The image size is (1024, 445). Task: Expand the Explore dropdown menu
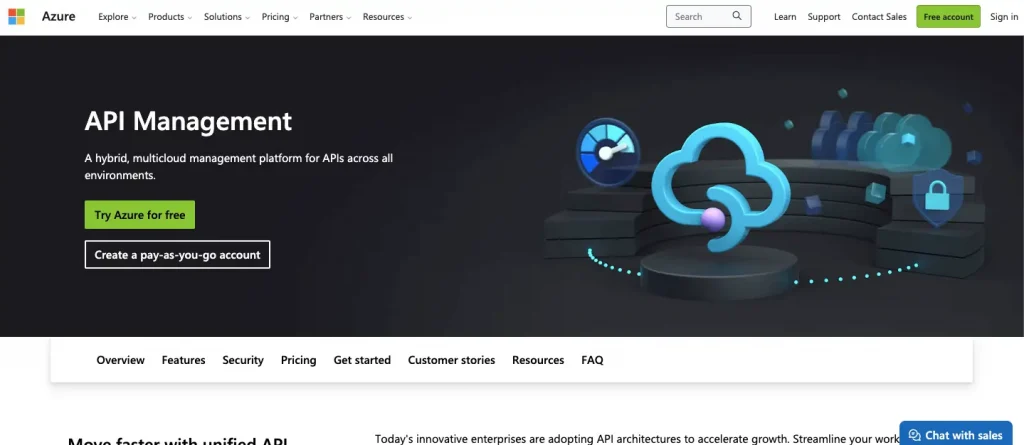click(118, 17)
